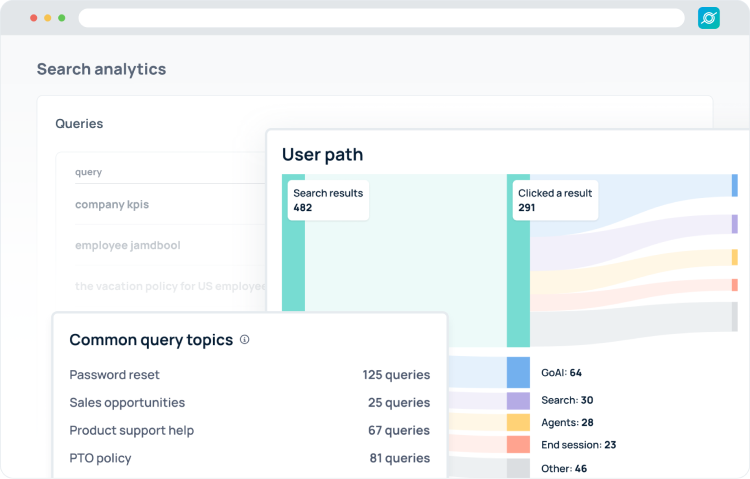Click the "67 queries" count
Screen dimensions: 750x479
click(x=399, y=430)
